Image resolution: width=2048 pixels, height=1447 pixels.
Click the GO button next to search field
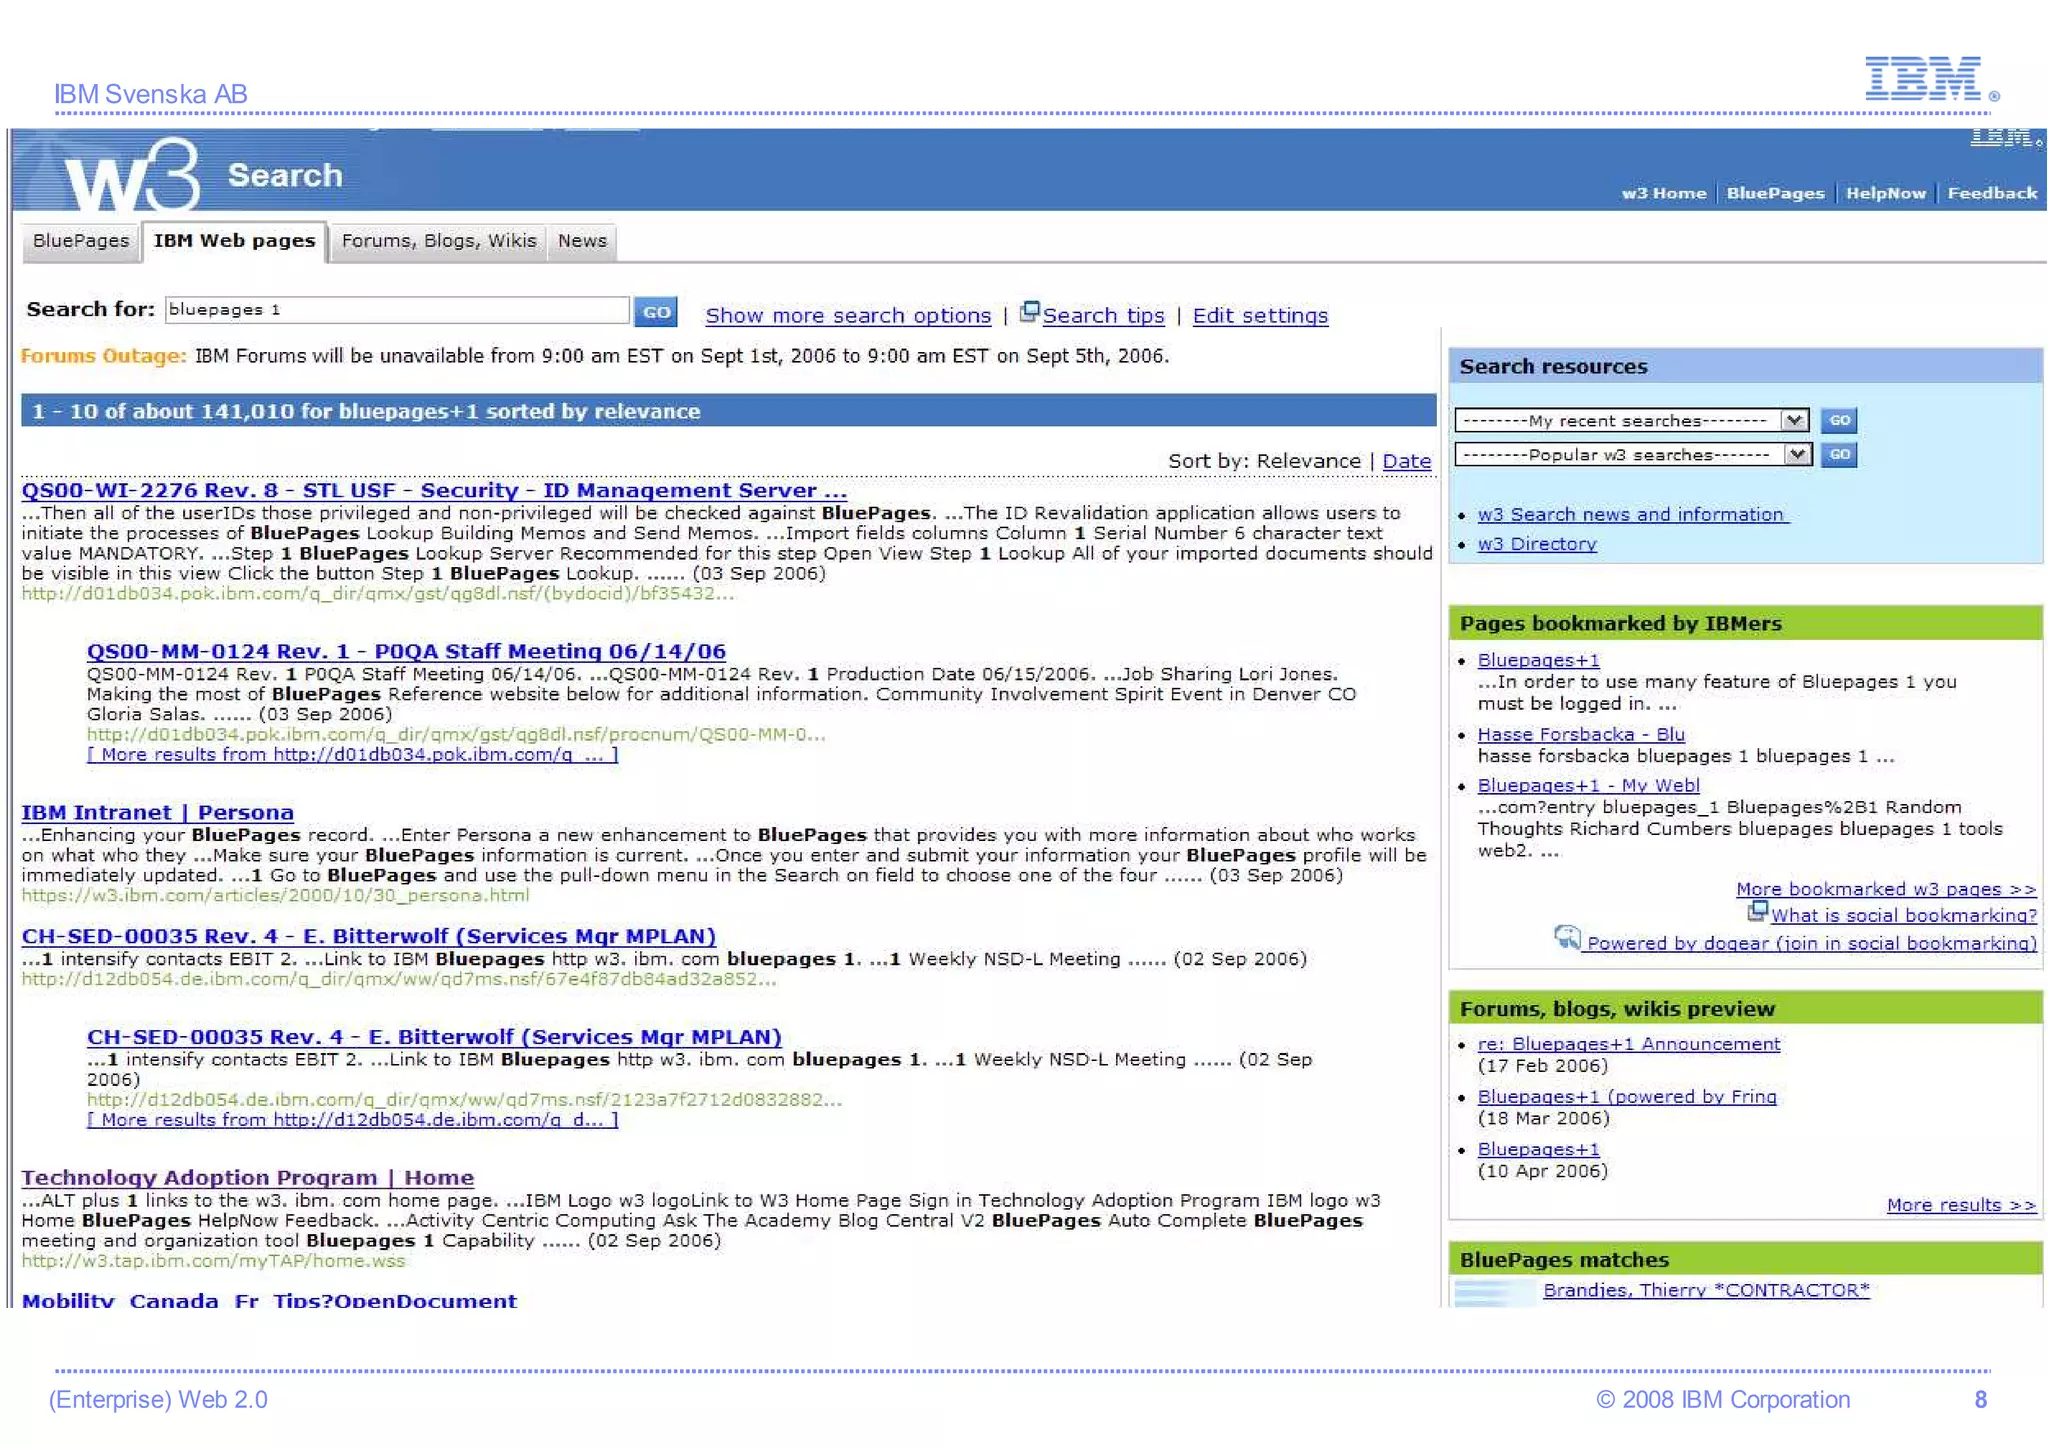656,312
